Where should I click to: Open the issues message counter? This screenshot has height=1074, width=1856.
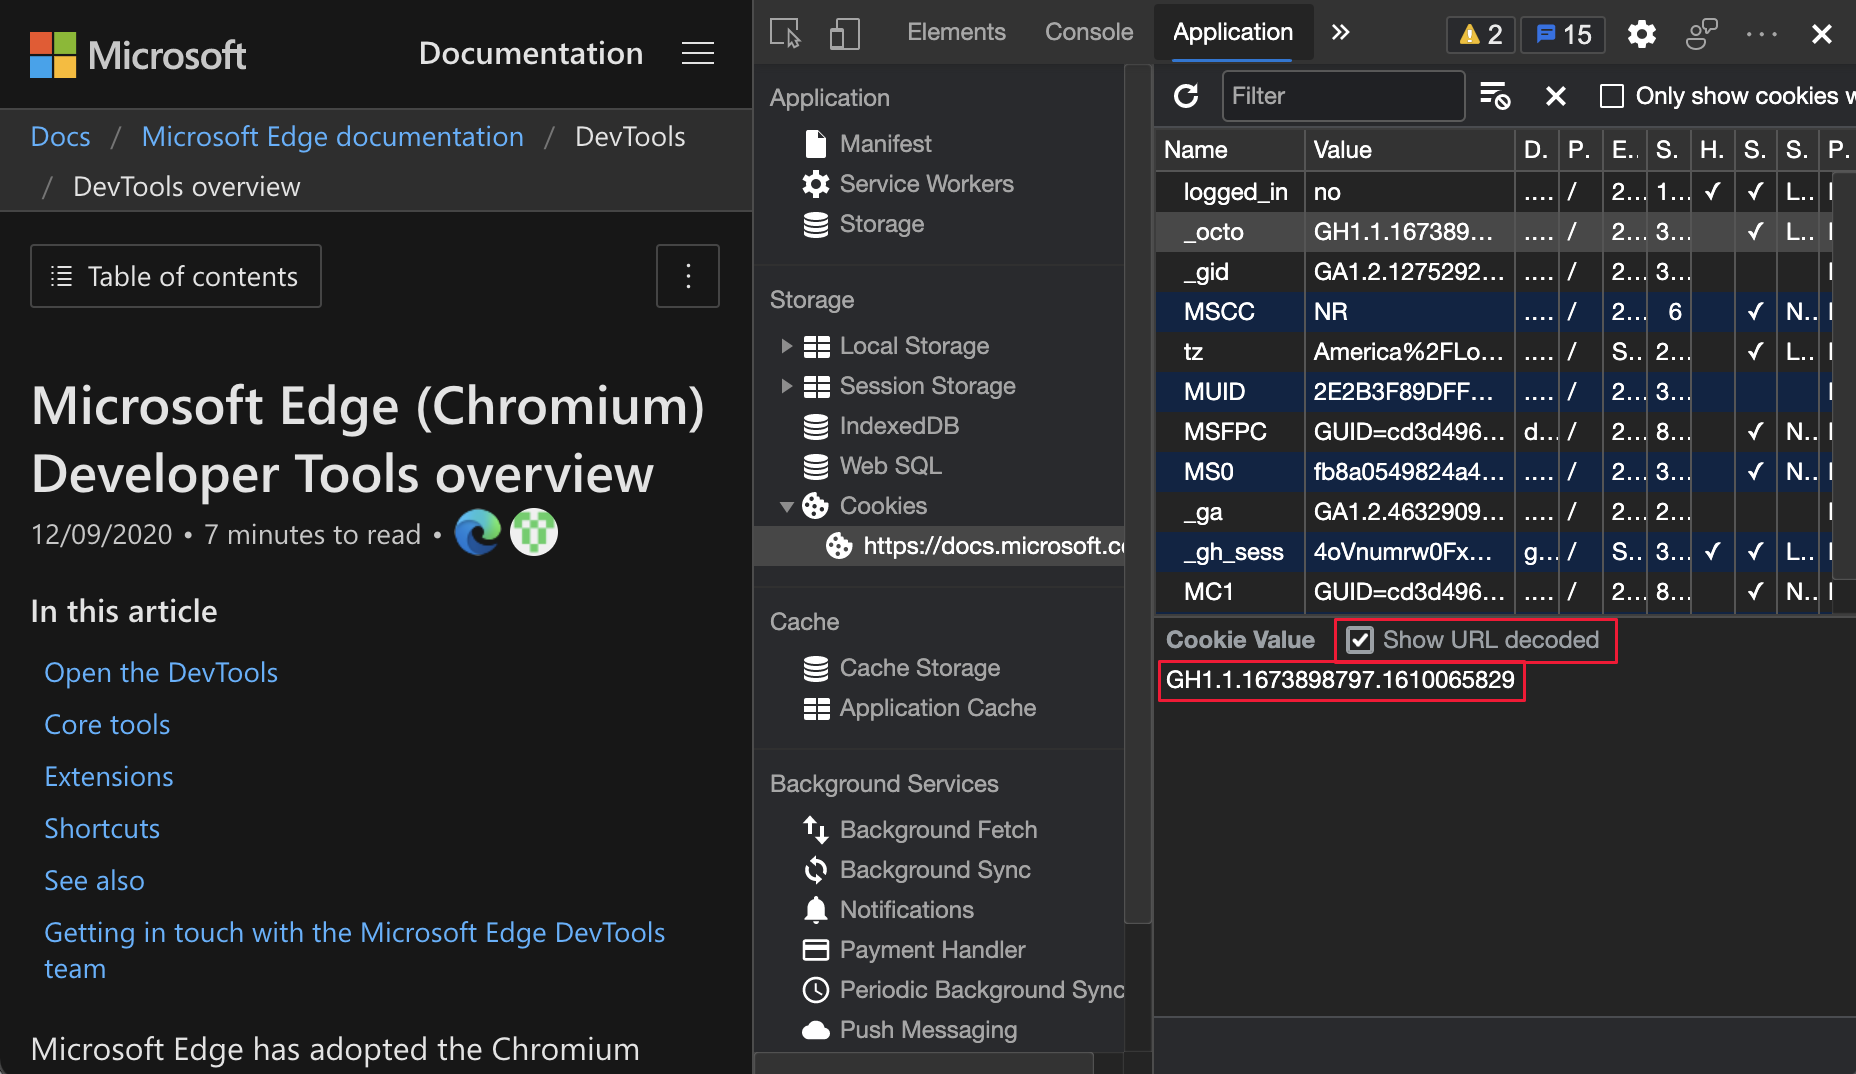(1562, 34)
